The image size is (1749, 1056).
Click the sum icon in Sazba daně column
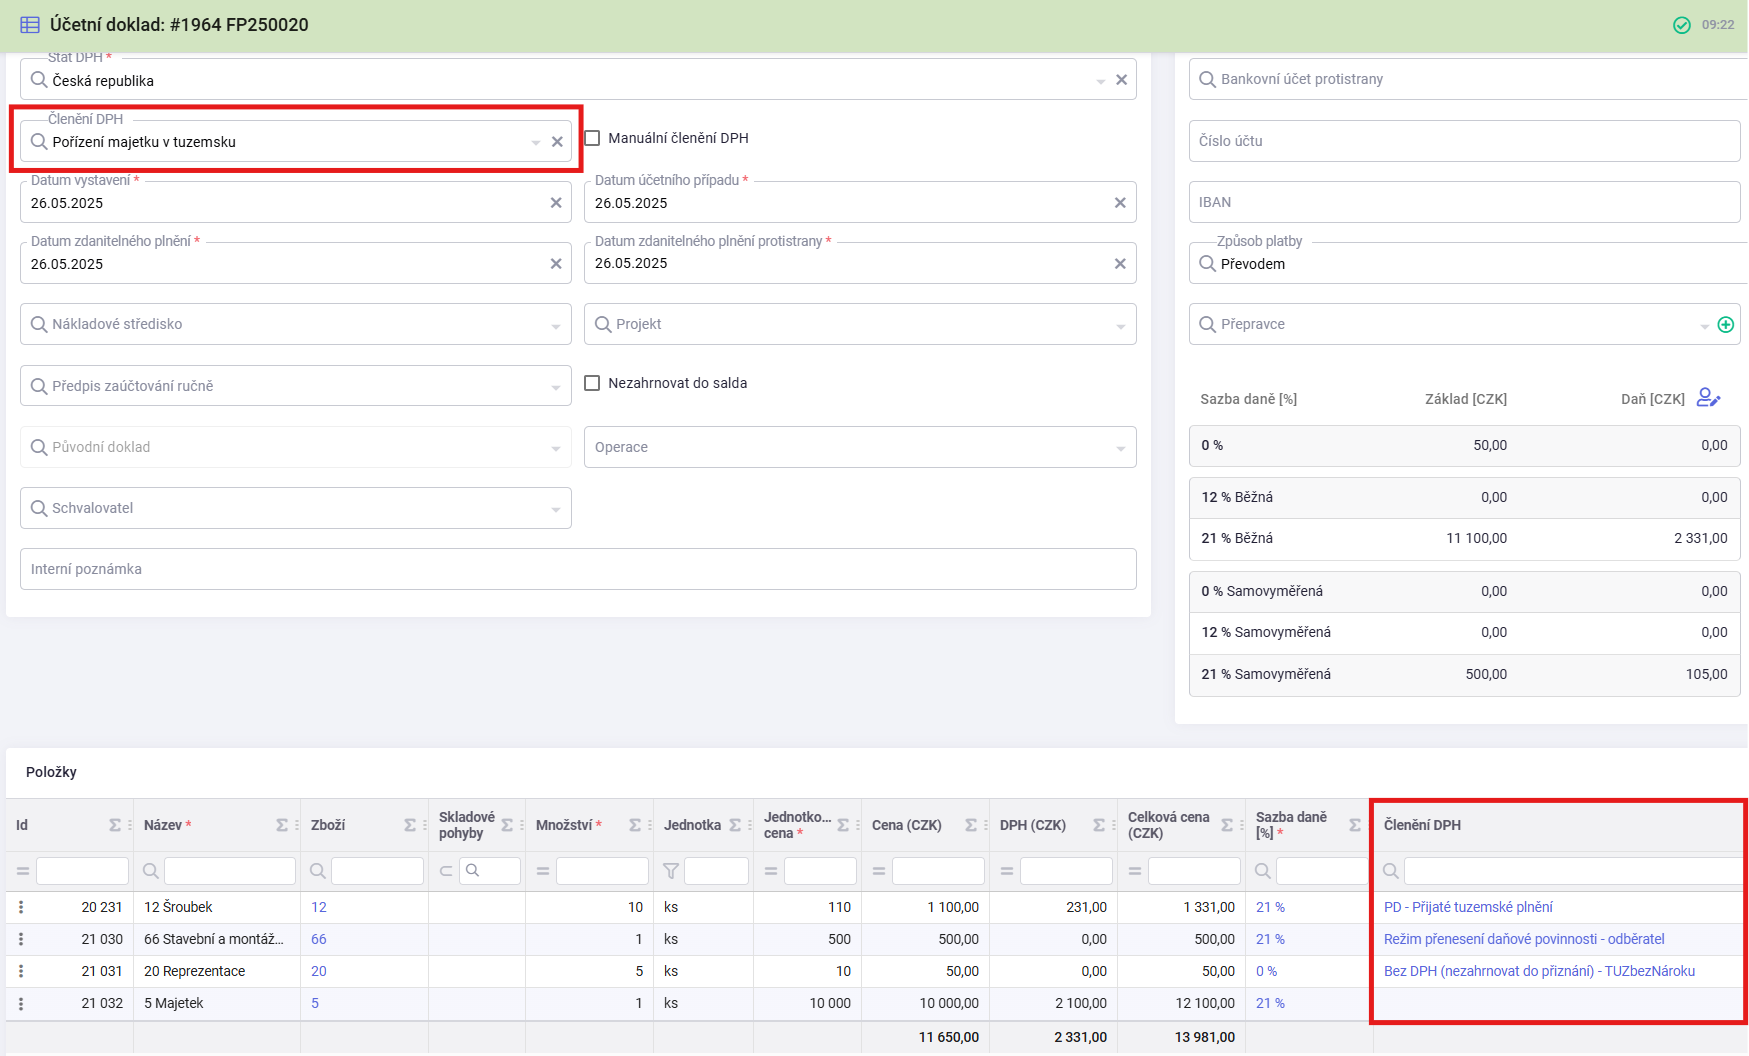[x=1355, y=825]
